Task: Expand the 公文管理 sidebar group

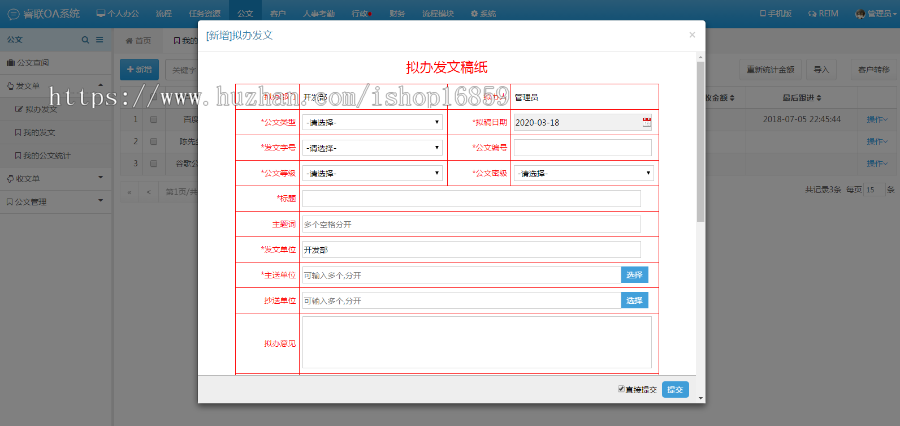Action: [x=56, y=202]
